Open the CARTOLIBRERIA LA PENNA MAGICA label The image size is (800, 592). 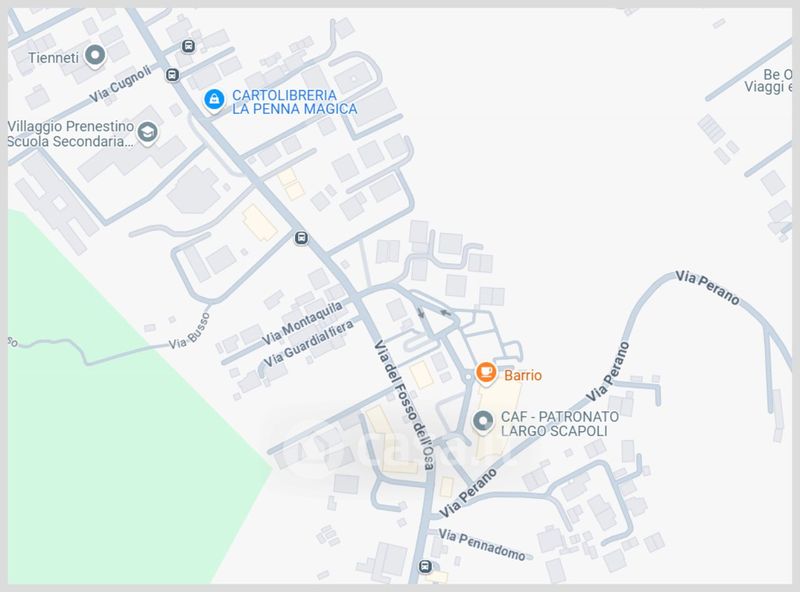[x=294, y=102]
